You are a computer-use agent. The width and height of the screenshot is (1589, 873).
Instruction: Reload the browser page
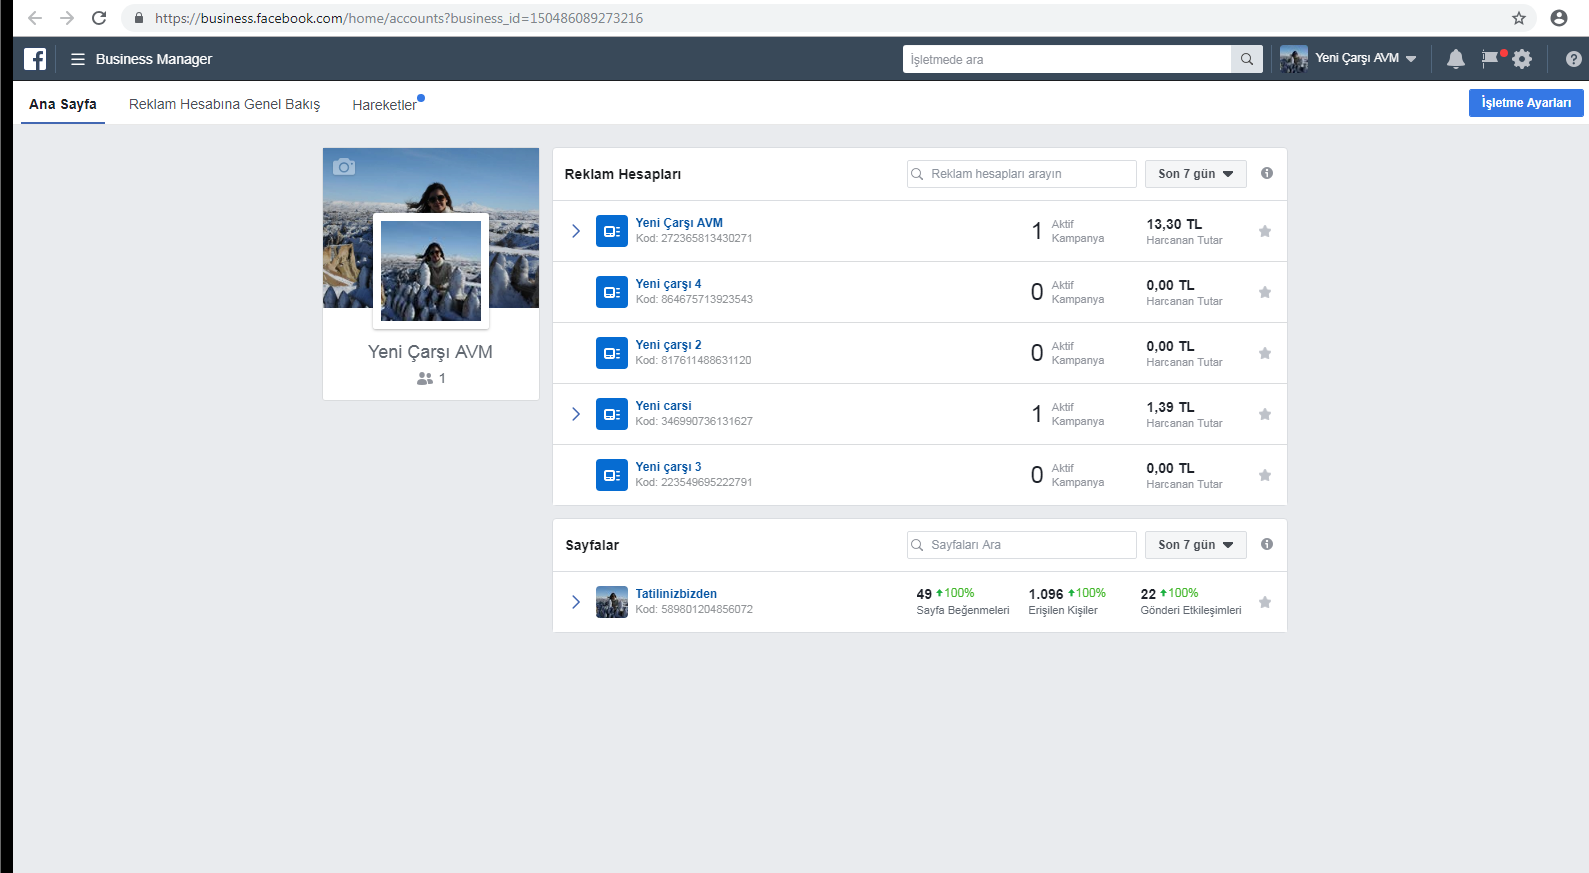(x=99, y=18)
